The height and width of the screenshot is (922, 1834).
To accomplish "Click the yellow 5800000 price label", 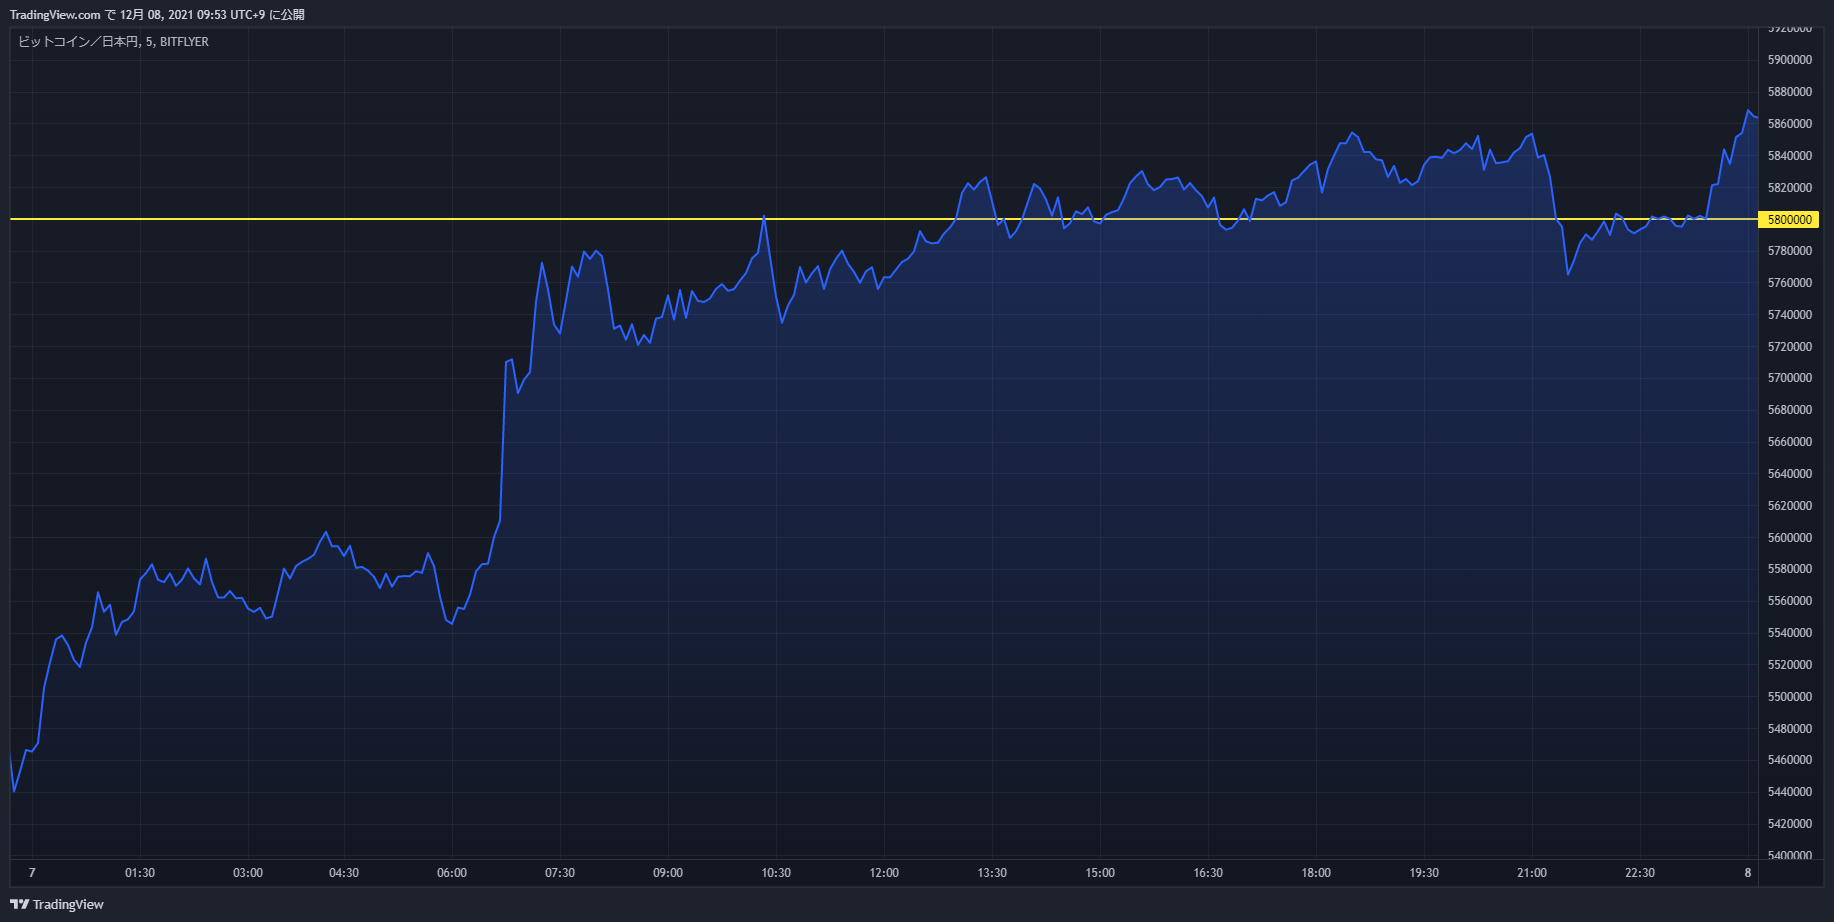I will pos(1788,220).
